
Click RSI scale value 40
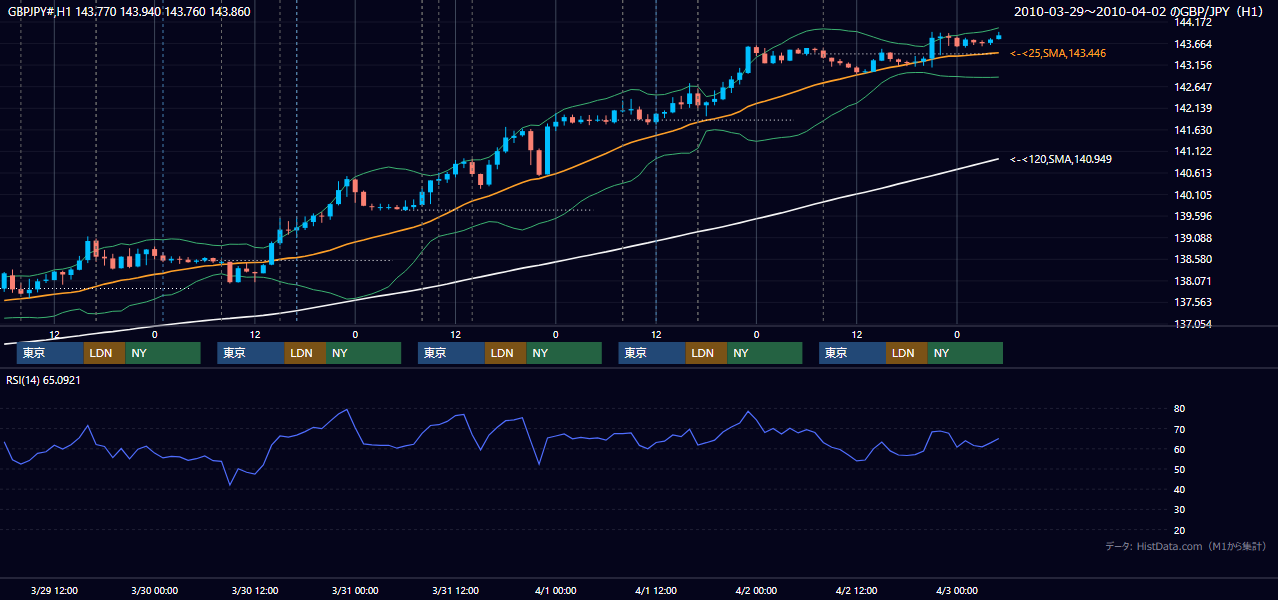[x=1179, y=489]
